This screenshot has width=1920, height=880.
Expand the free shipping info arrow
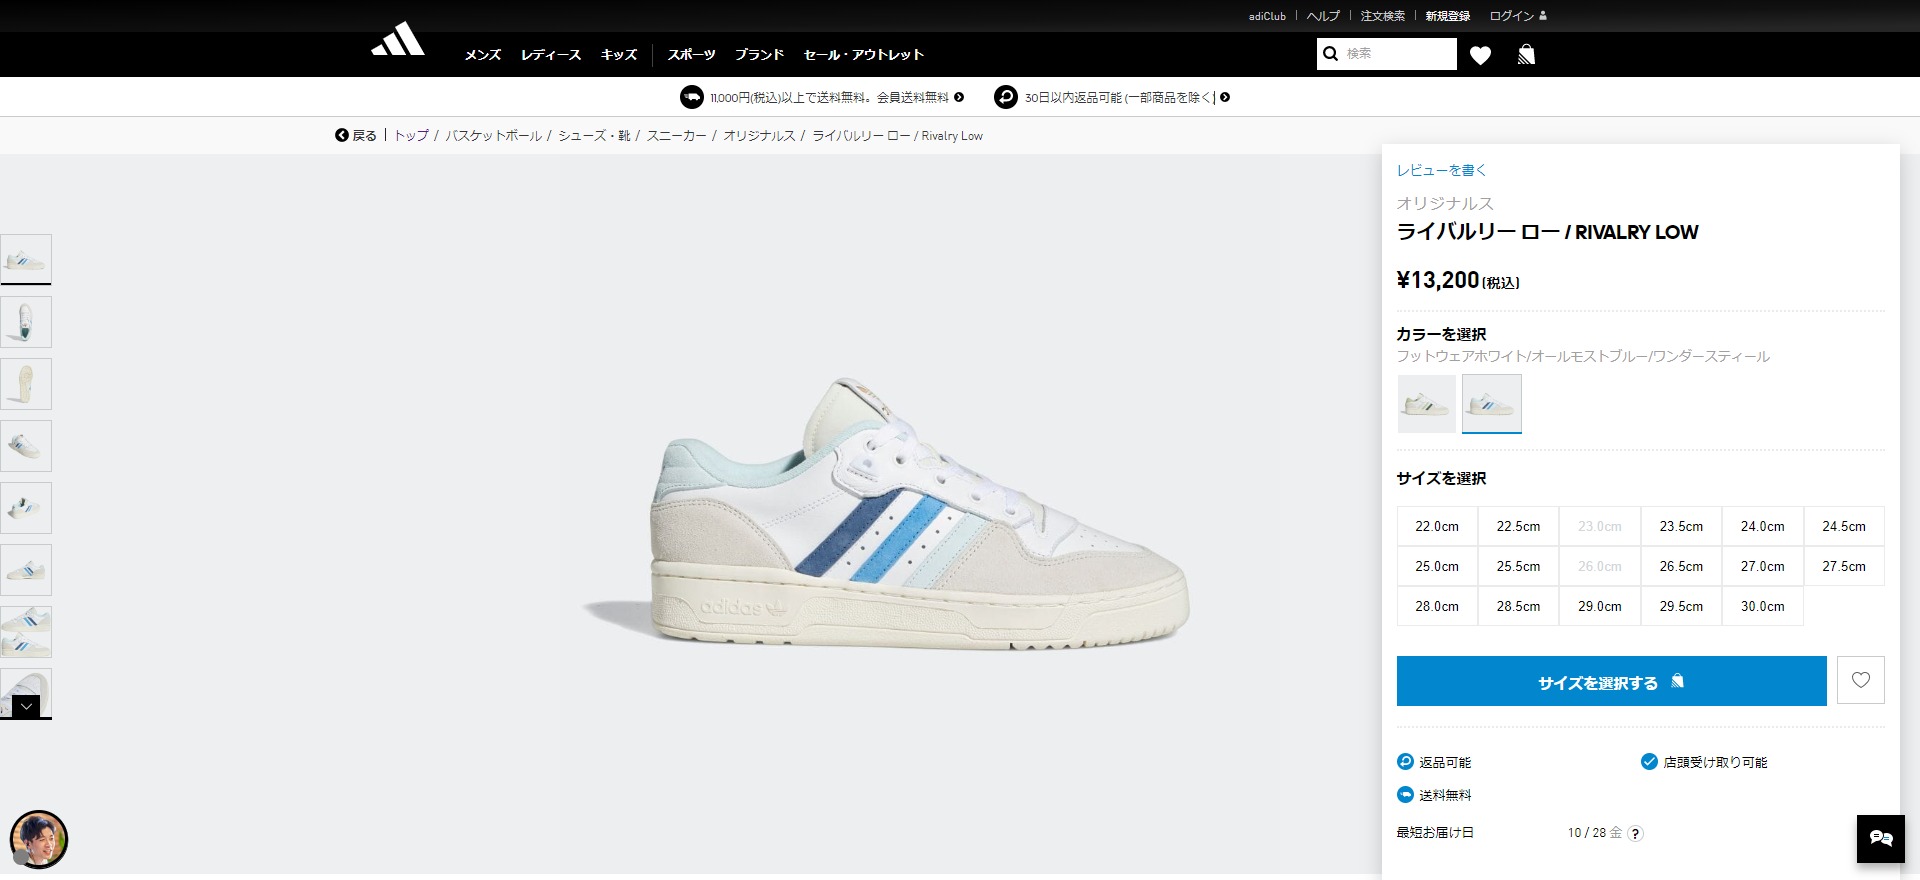(x=959, y=97)
